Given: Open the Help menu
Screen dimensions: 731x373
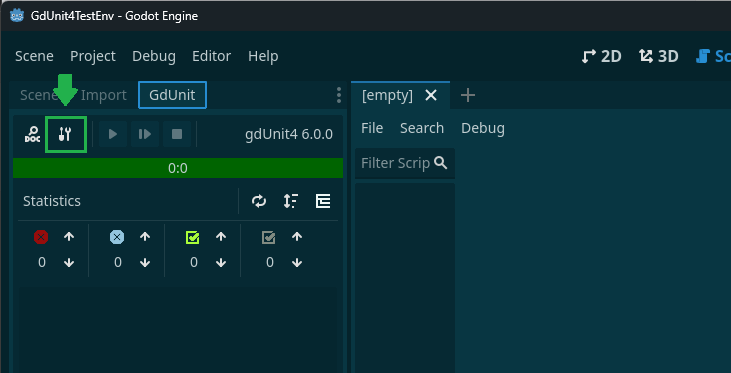Looking at the screenshot, I should (x=263, y=56).
